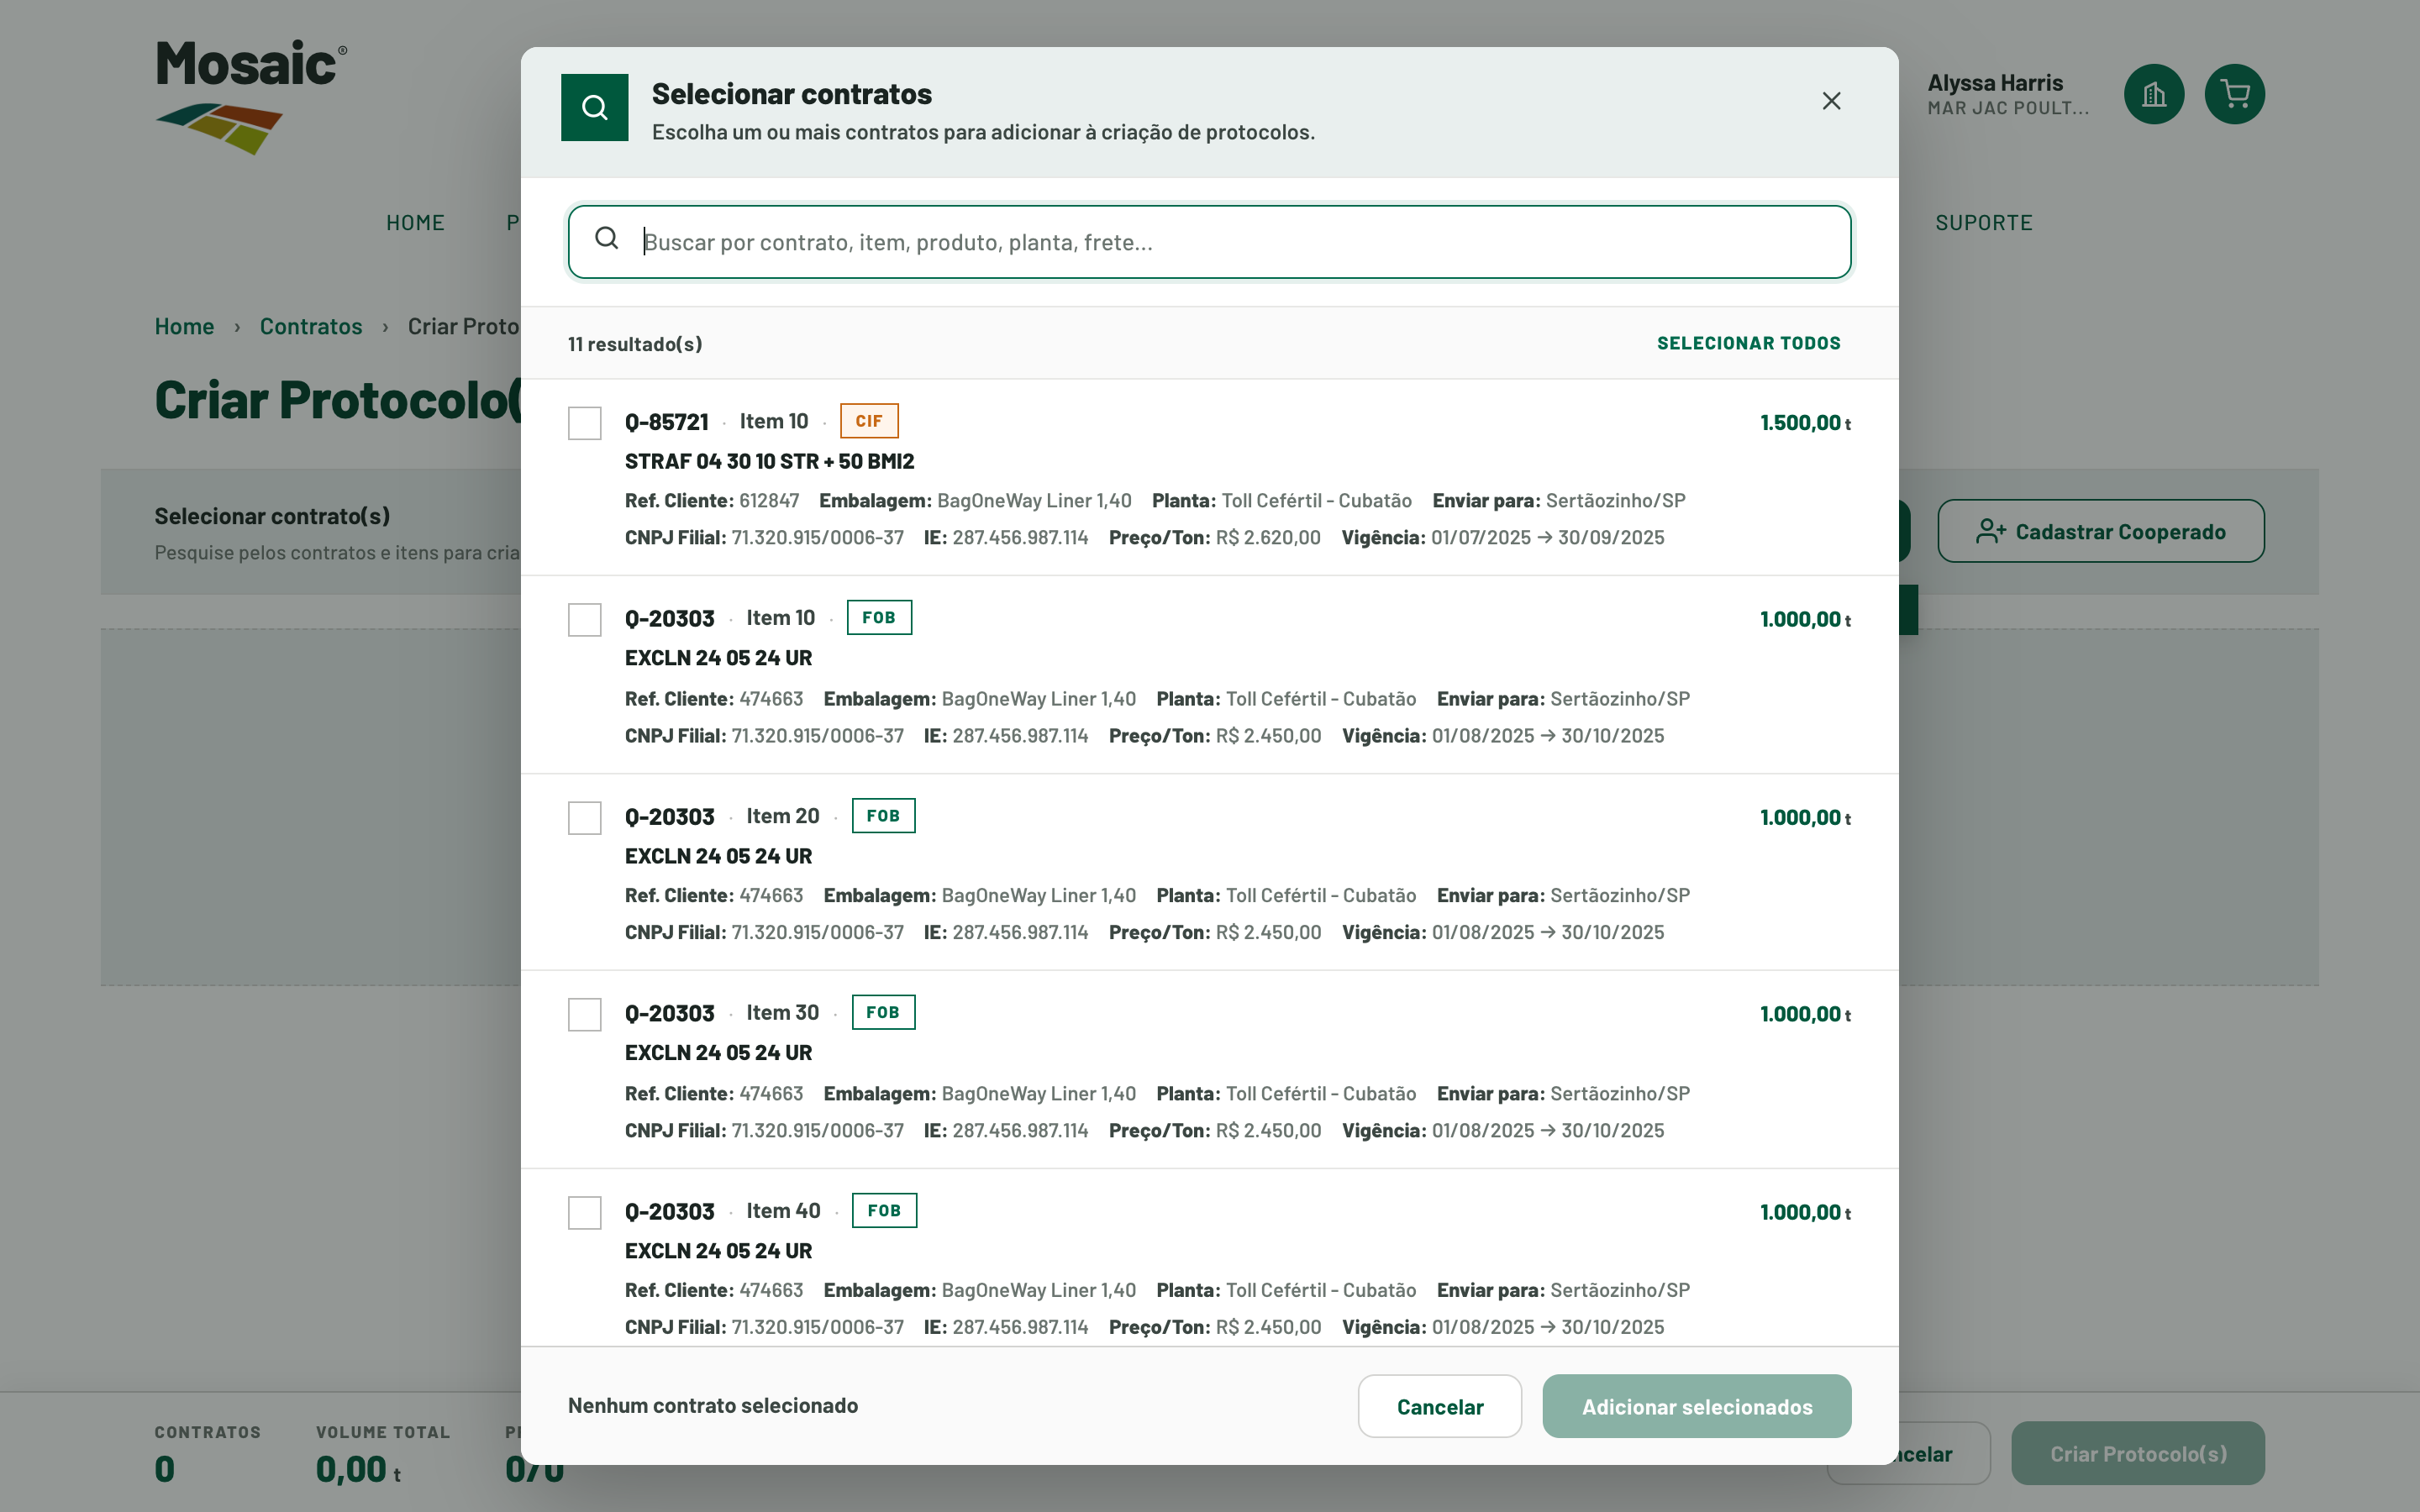Click Preço/Ton R$ 2.620,00 value

(x=1268, y=538)
